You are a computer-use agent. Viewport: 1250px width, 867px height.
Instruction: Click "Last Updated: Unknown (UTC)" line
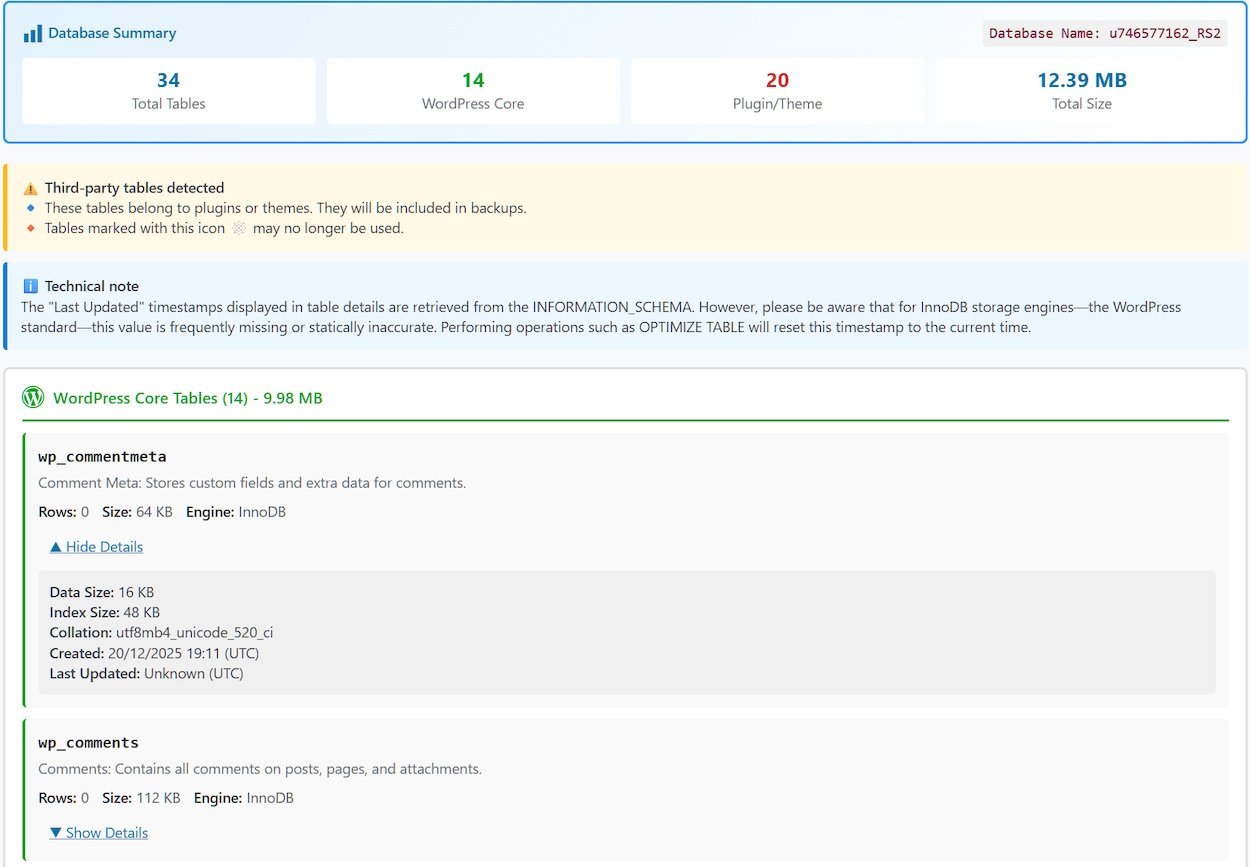point(146,674)
